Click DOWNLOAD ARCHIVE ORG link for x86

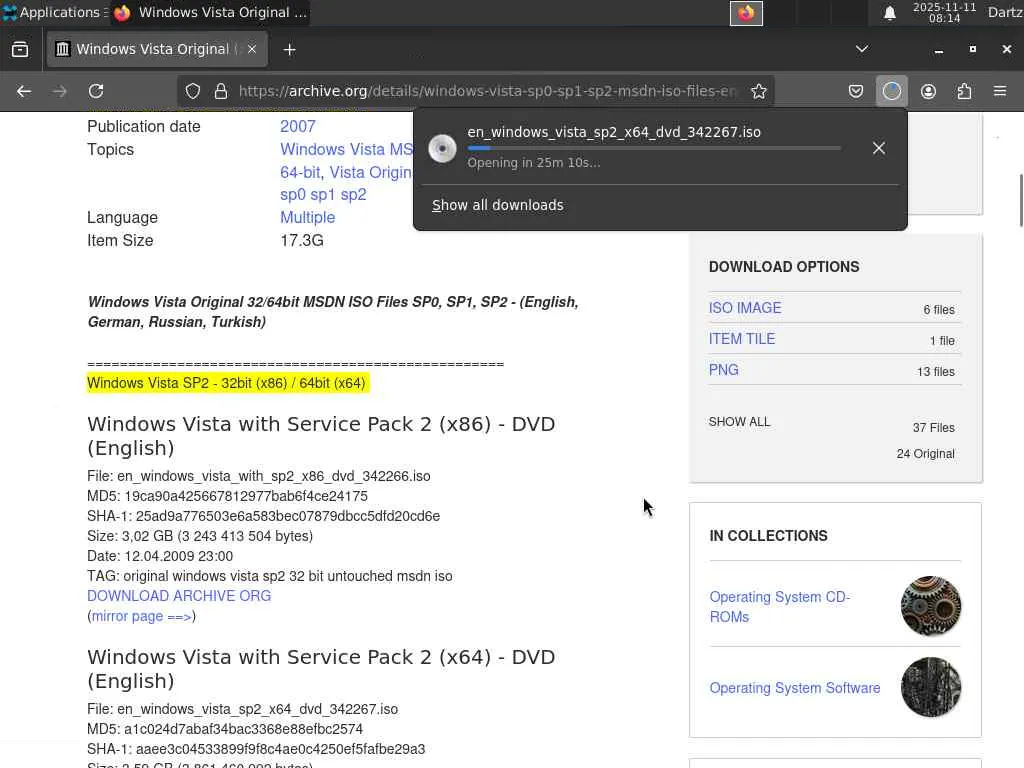click(x=179, y=596)
